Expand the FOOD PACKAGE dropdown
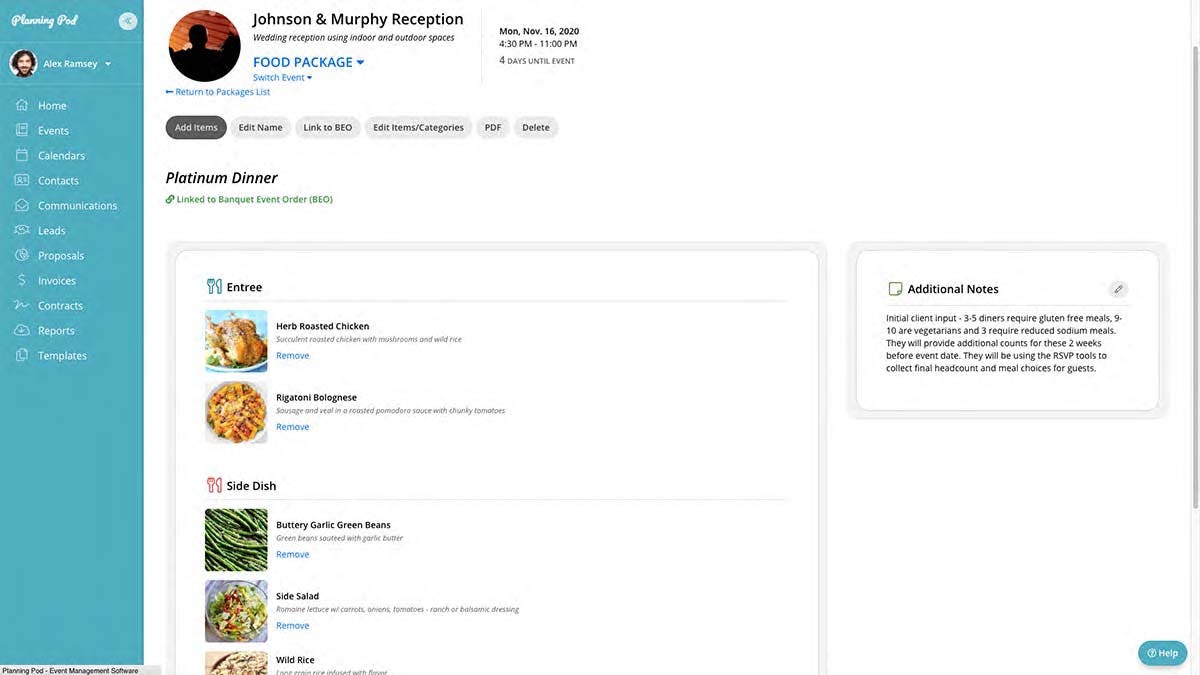Screen dimensions: 1200x675 [308, 62]
